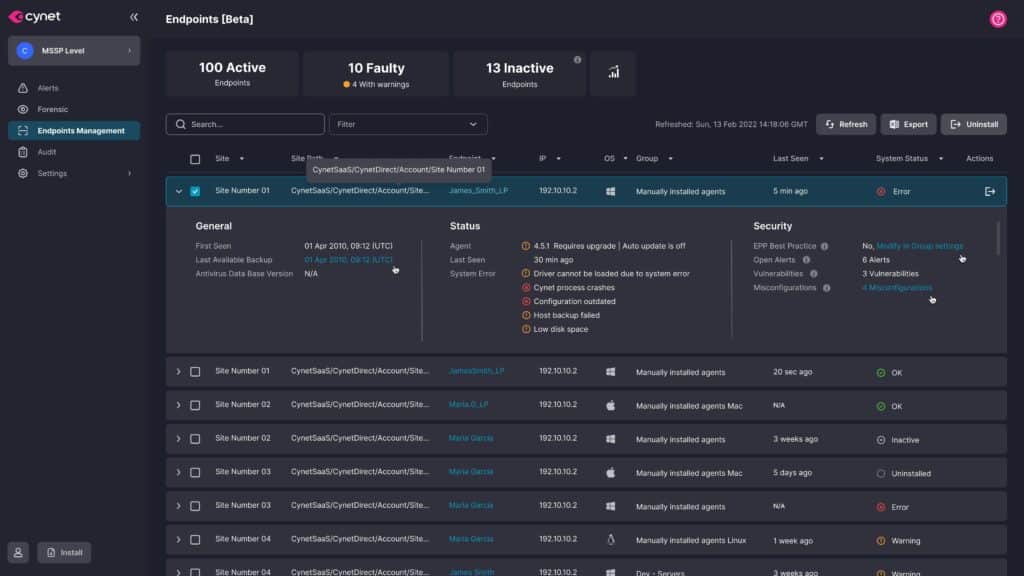The image size is (1024, 576).
Task: Open the user profile icon at bottom left
Action: click(x=18, y=552)
